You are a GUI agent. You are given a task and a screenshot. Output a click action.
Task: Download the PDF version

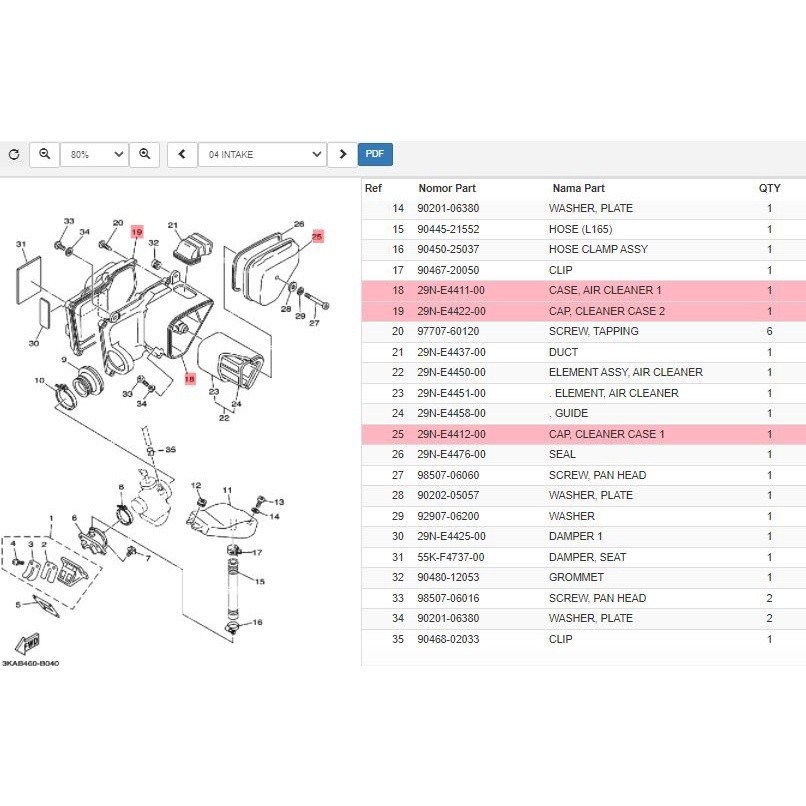coord(375,154)
